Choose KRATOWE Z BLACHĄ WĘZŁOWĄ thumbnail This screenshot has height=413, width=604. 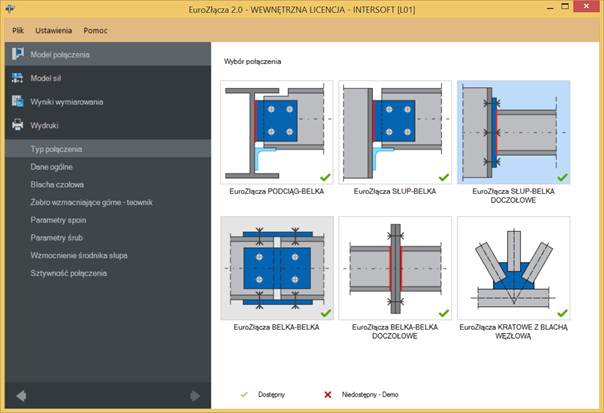pyautogui.click(x=513, y=268)
